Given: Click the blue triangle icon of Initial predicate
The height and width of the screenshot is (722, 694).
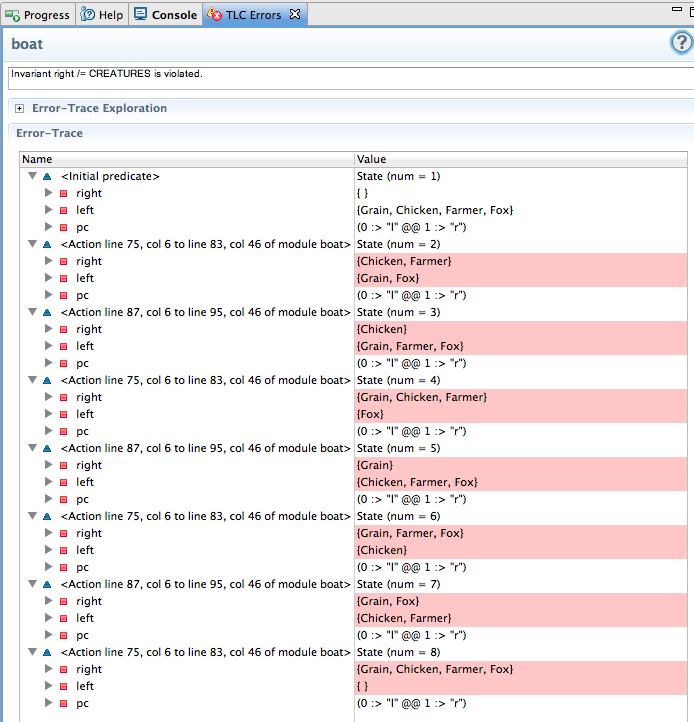Looking at the screenshot, I should click(x=47, y=176).
